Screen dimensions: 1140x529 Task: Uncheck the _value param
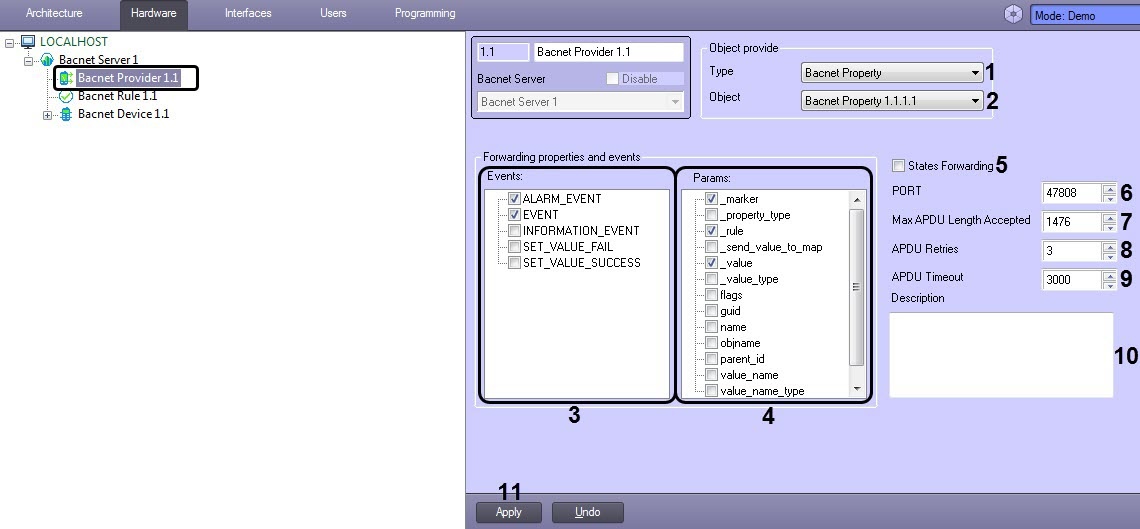tap(711, 263)
